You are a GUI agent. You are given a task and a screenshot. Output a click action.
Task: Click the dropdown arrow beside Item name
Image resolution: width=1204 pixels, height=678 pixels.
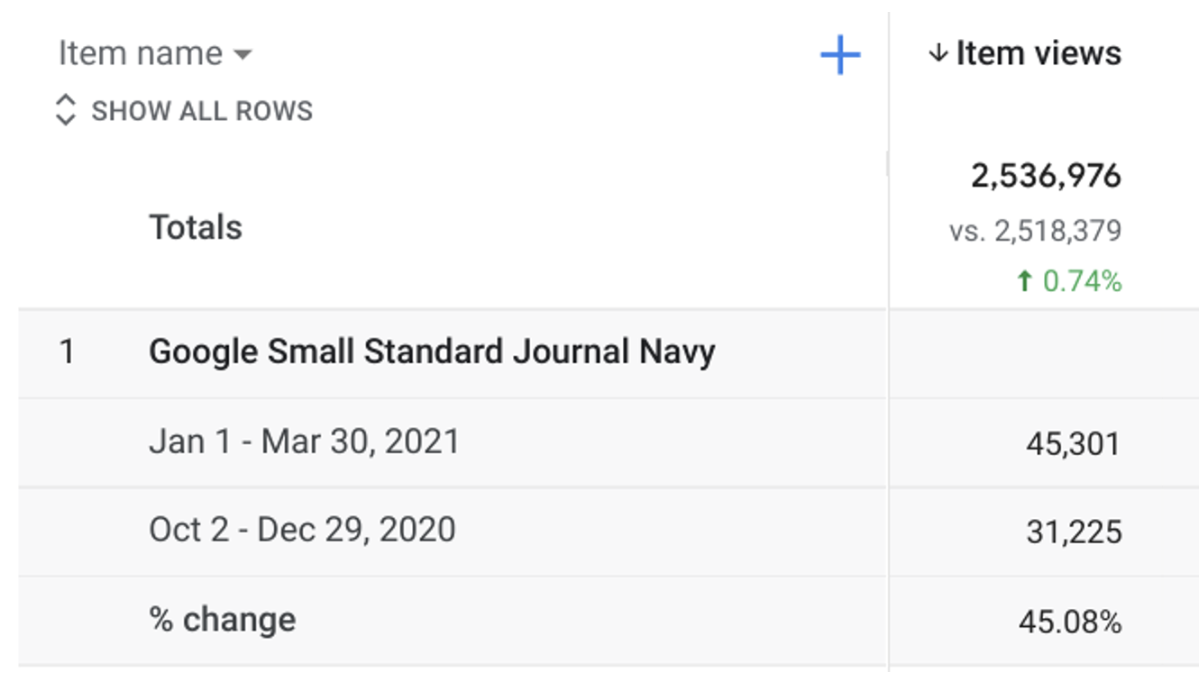click(x=242, y=54)
